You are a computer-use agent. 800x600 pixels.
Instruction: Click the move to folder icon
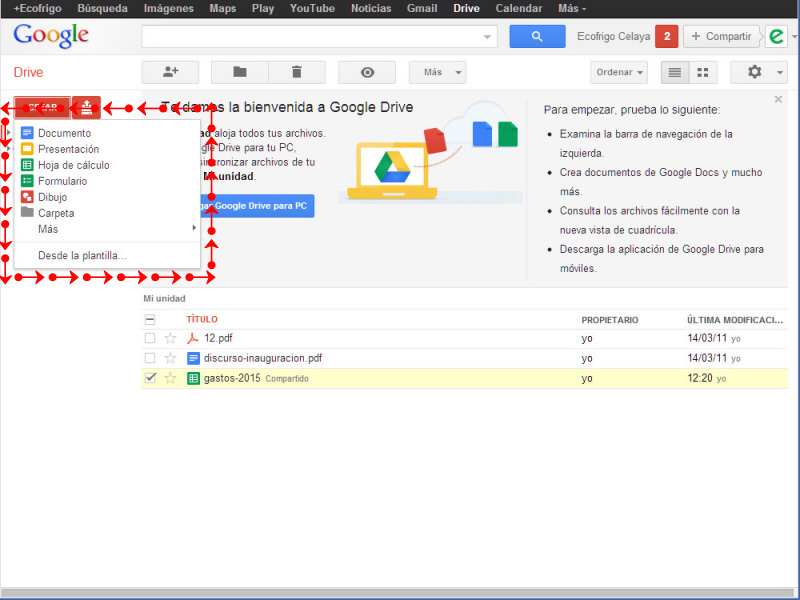(240, 72)
